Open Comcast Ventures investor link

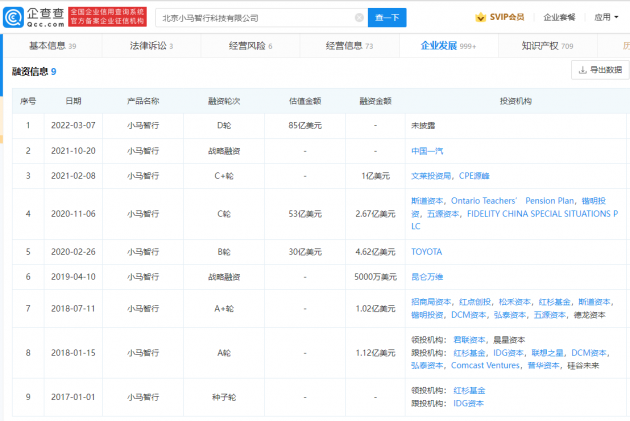pos(485,366)
